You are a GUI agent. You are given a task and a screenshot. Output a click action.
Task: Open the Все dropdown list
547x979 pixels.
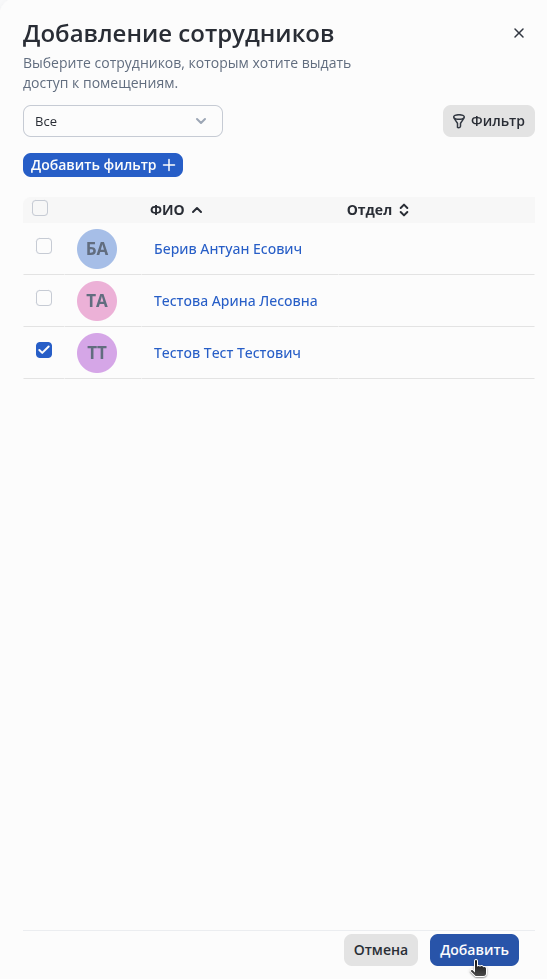pyautogui.click(x=123, y=121)
